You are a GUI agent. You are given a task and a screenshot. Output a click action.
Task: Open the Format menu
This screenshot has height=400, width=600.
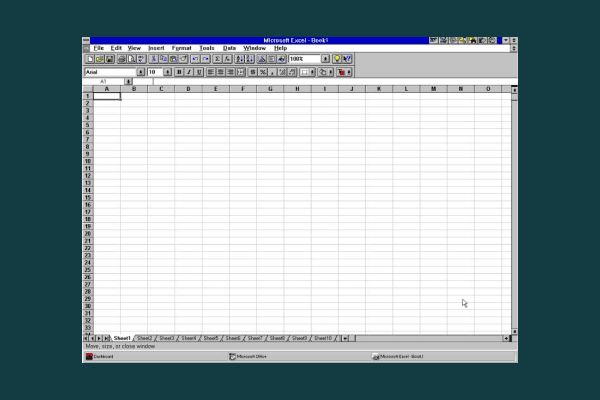pyautogui.click(x=181, y=48)
